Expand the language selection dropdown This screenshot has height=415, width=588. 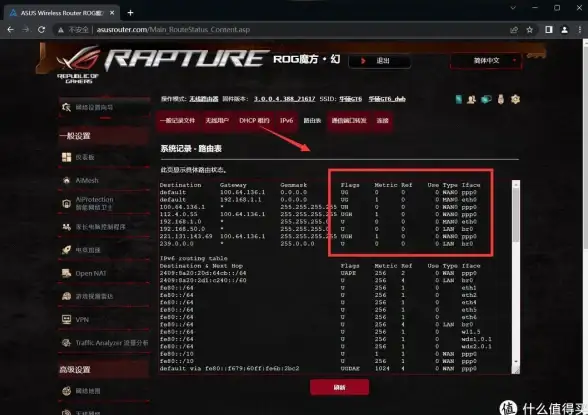[486, 61]
